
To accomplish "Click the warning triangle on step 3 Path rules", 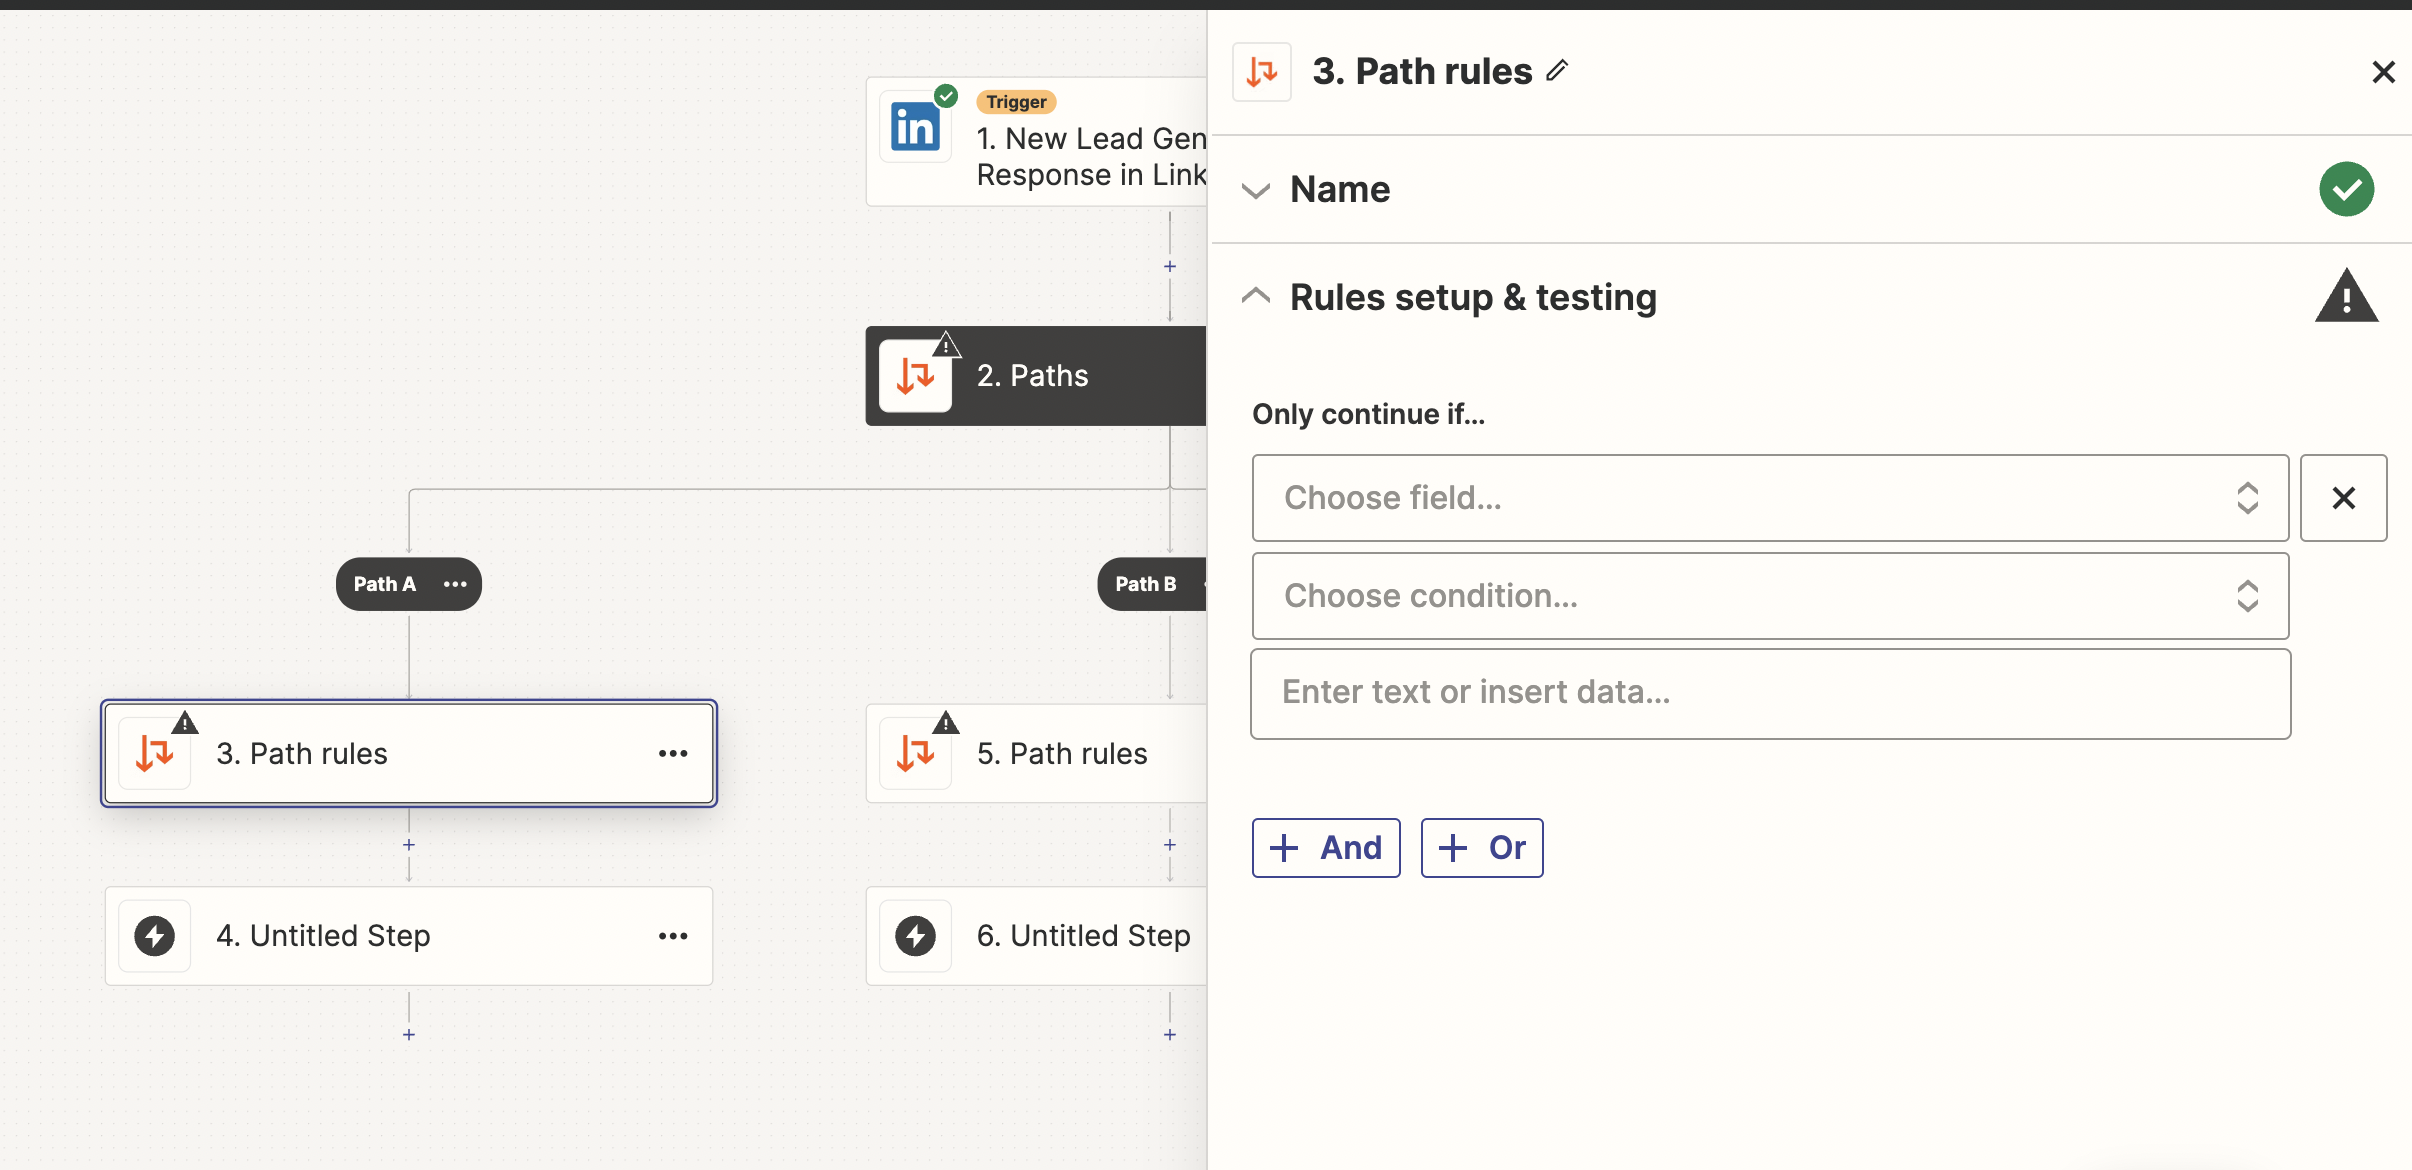I will pyautogui.click(x=185, y=721).
